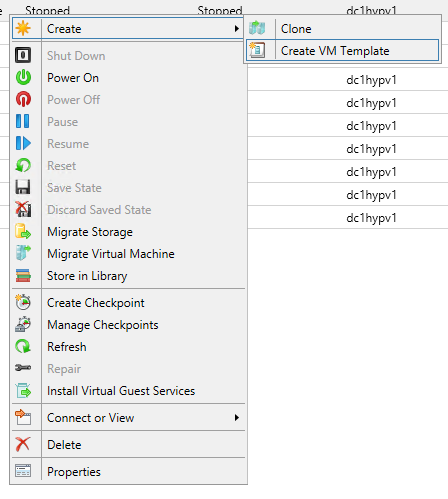
Task: Click the Migrate Virtual Machine server icon
Action: (x=23, y=253)
